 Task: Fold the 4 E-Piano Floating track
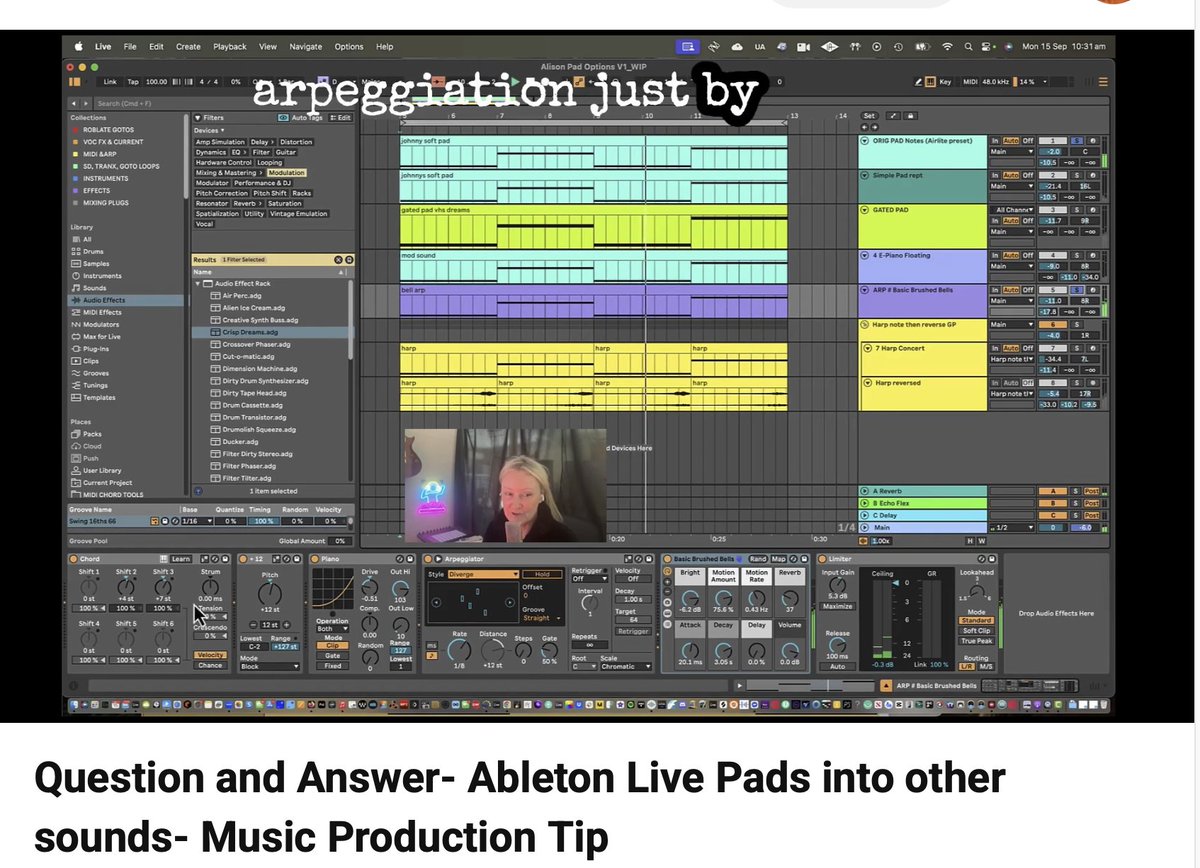click(864, 255)
